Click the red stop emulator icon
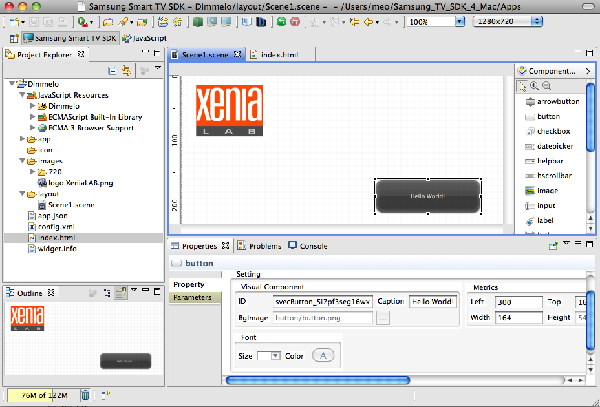 pos(295,22)
